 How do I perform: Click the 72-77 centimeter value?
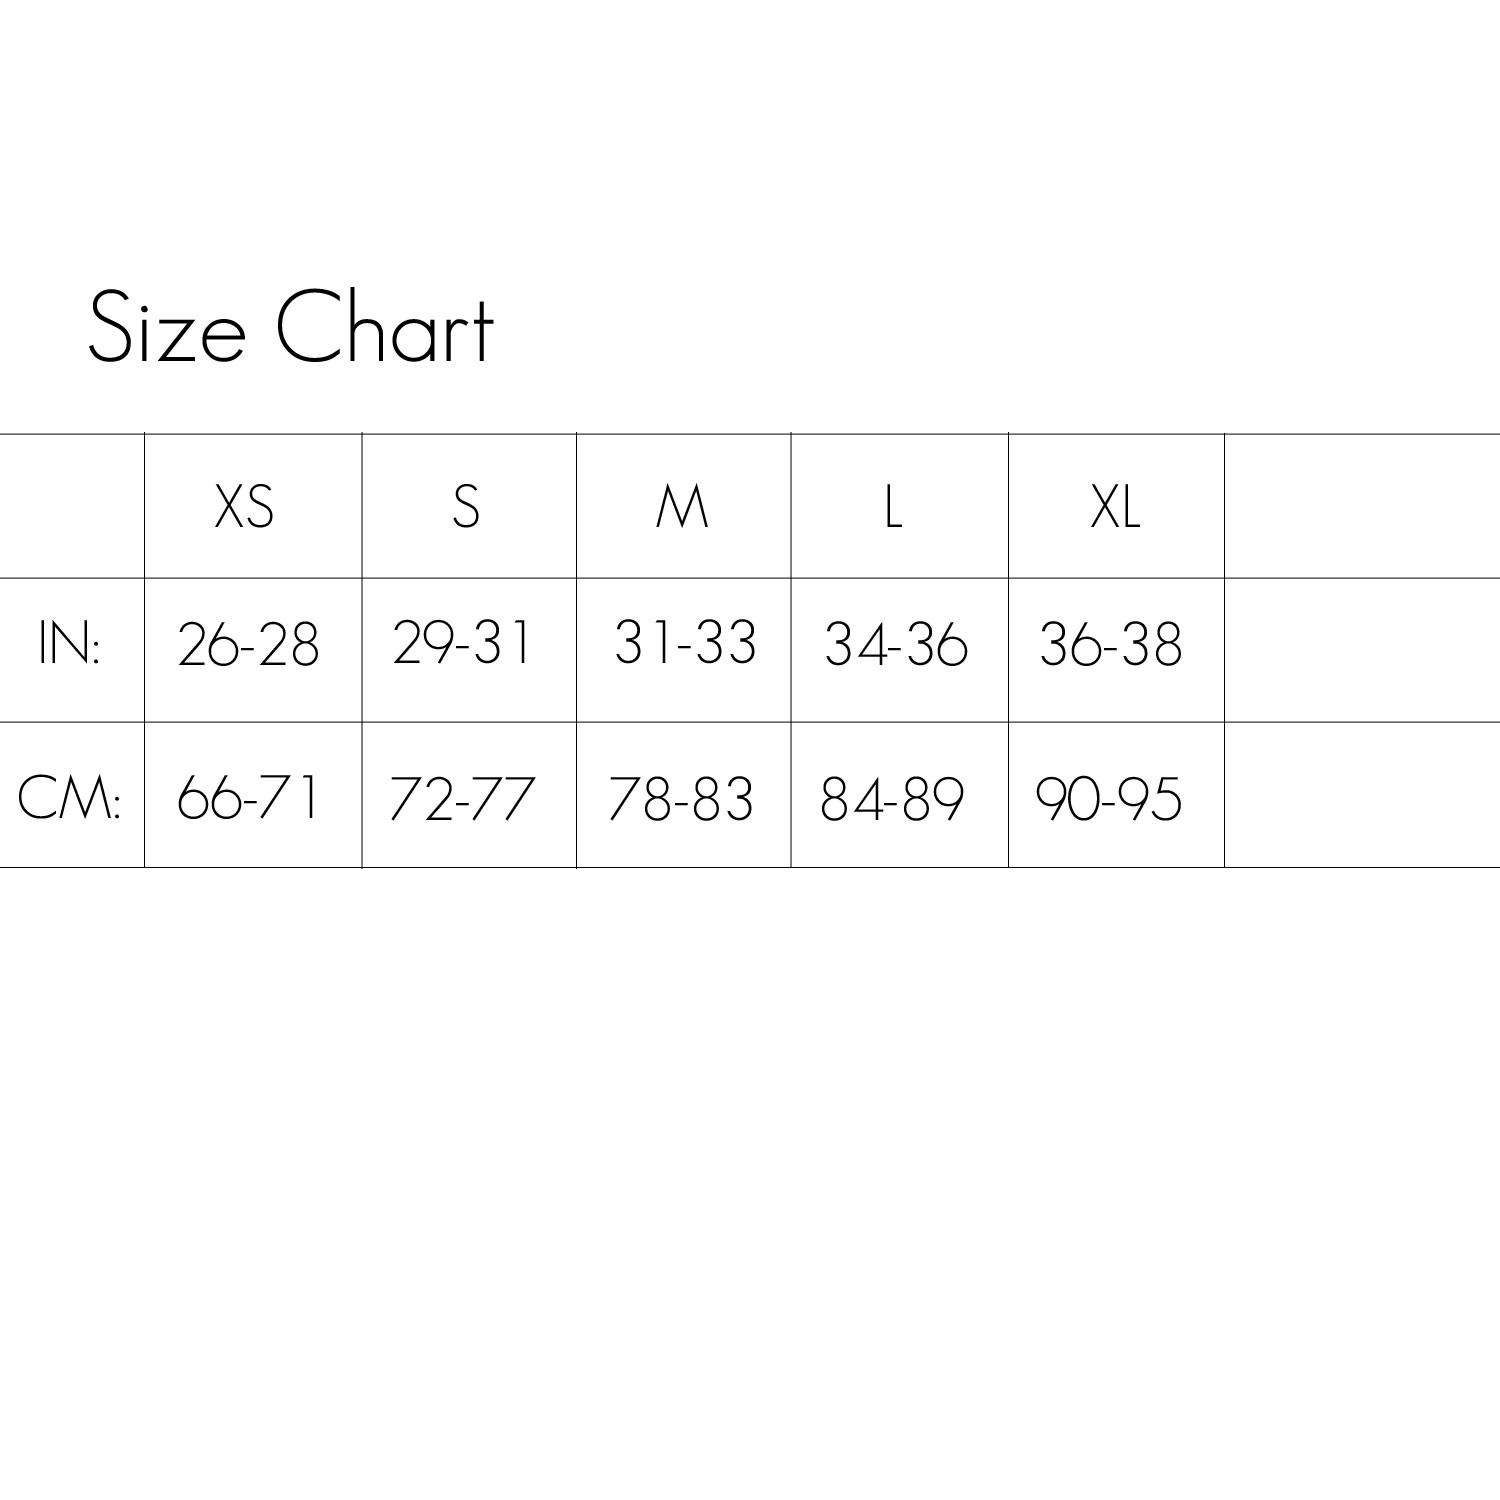click(462, 798)
